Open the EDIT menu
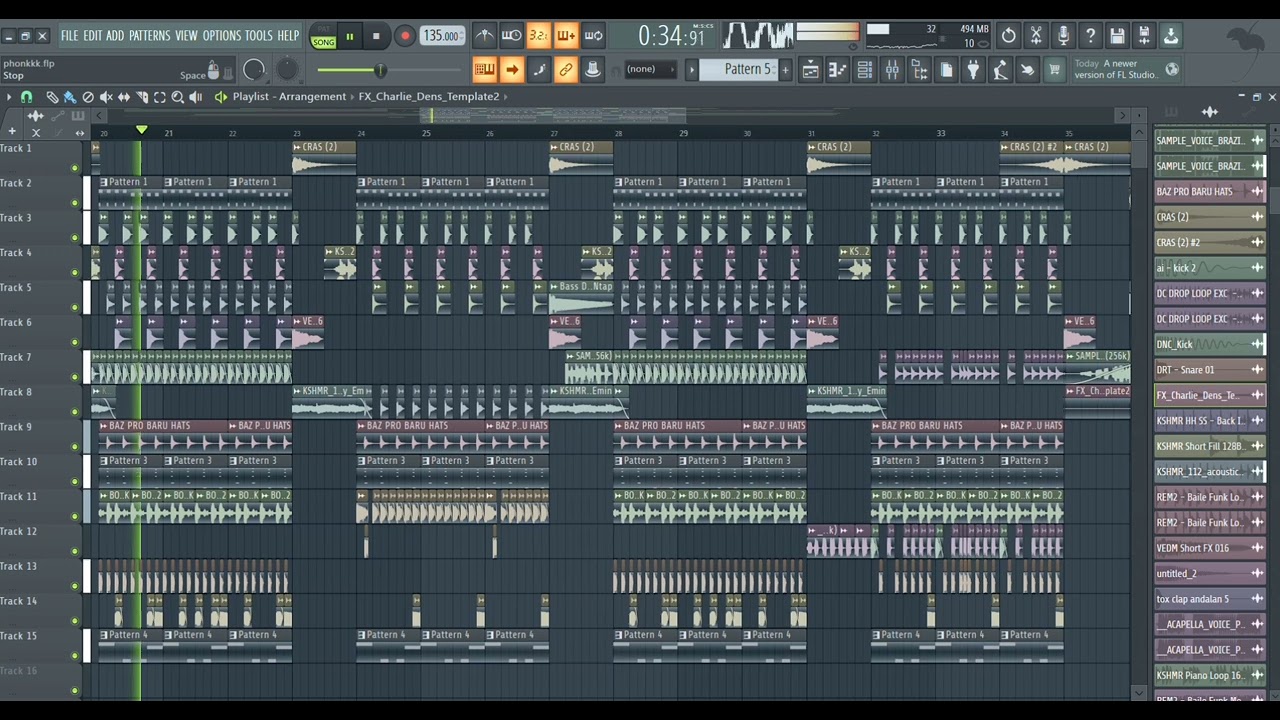1280x720 pixels. tap(92, 36)
